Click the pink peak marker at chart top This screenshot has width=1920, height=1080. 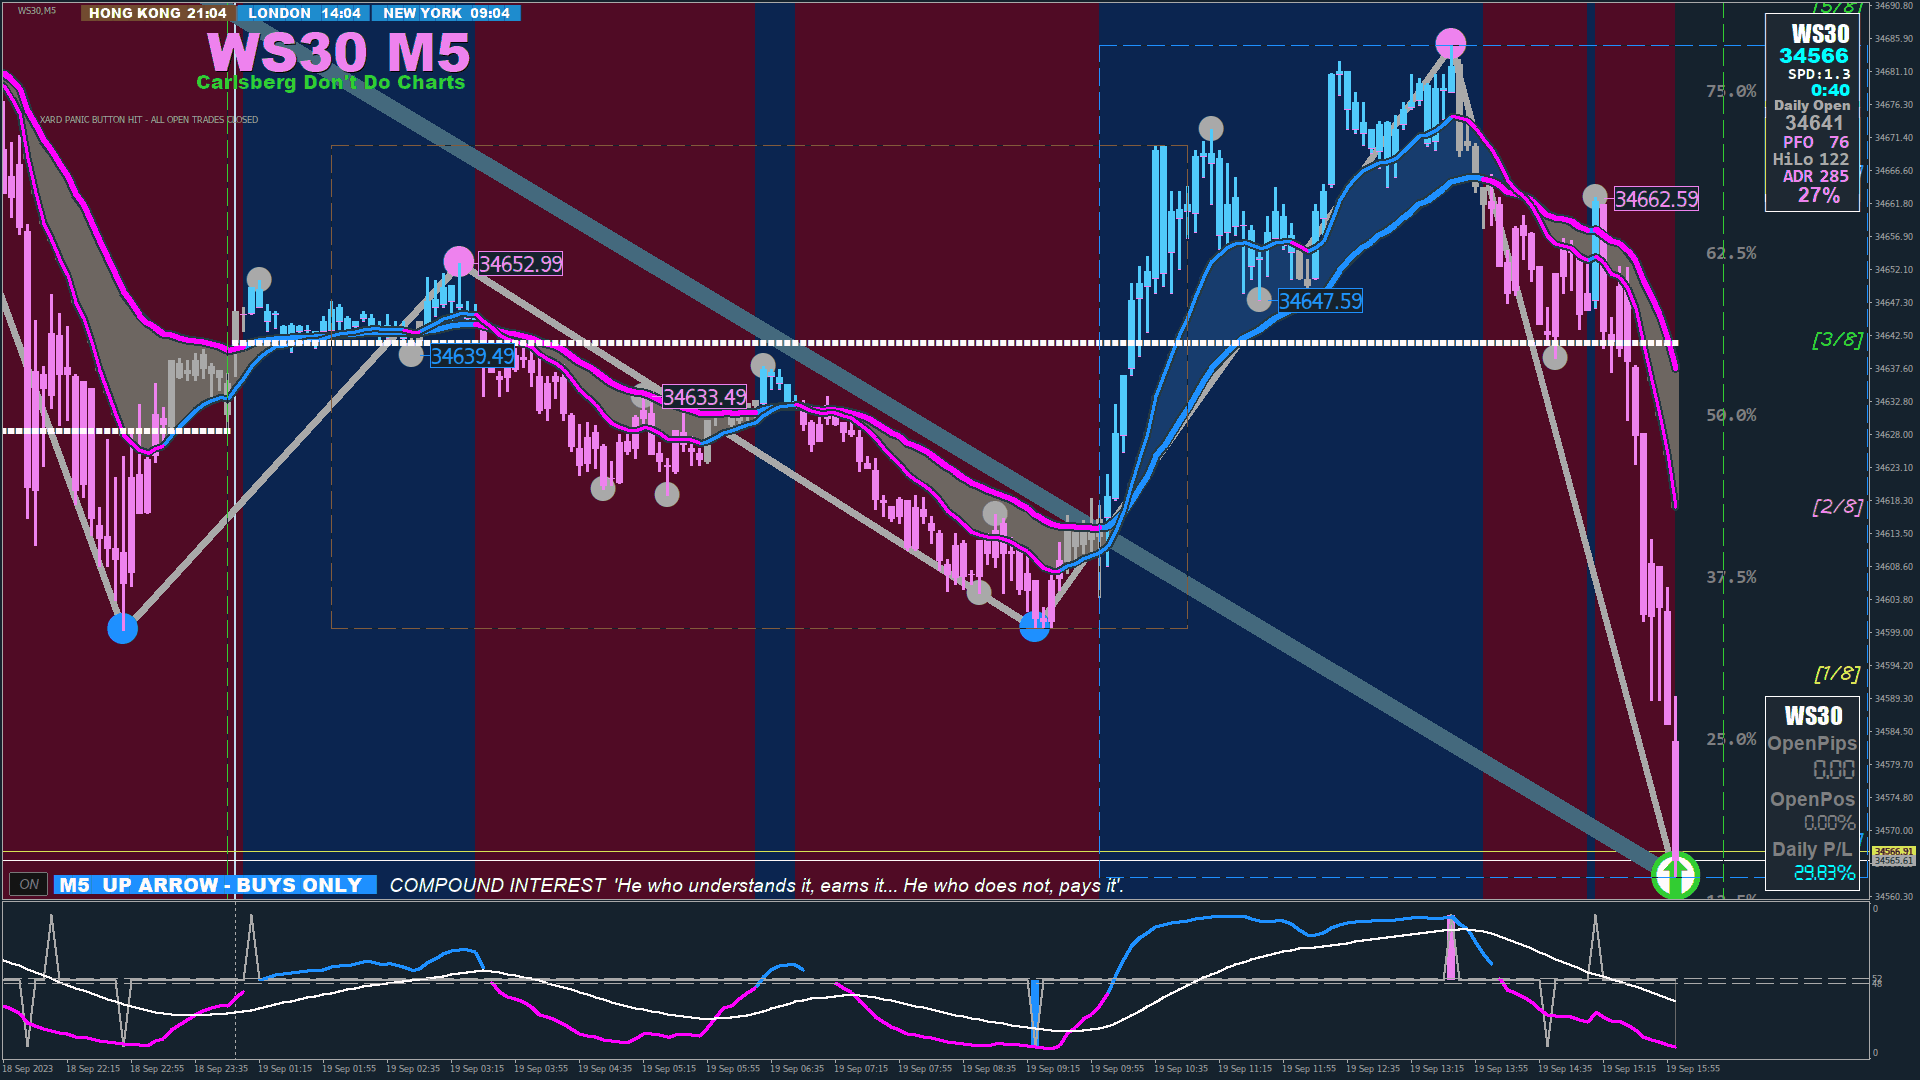[1450, 44]
